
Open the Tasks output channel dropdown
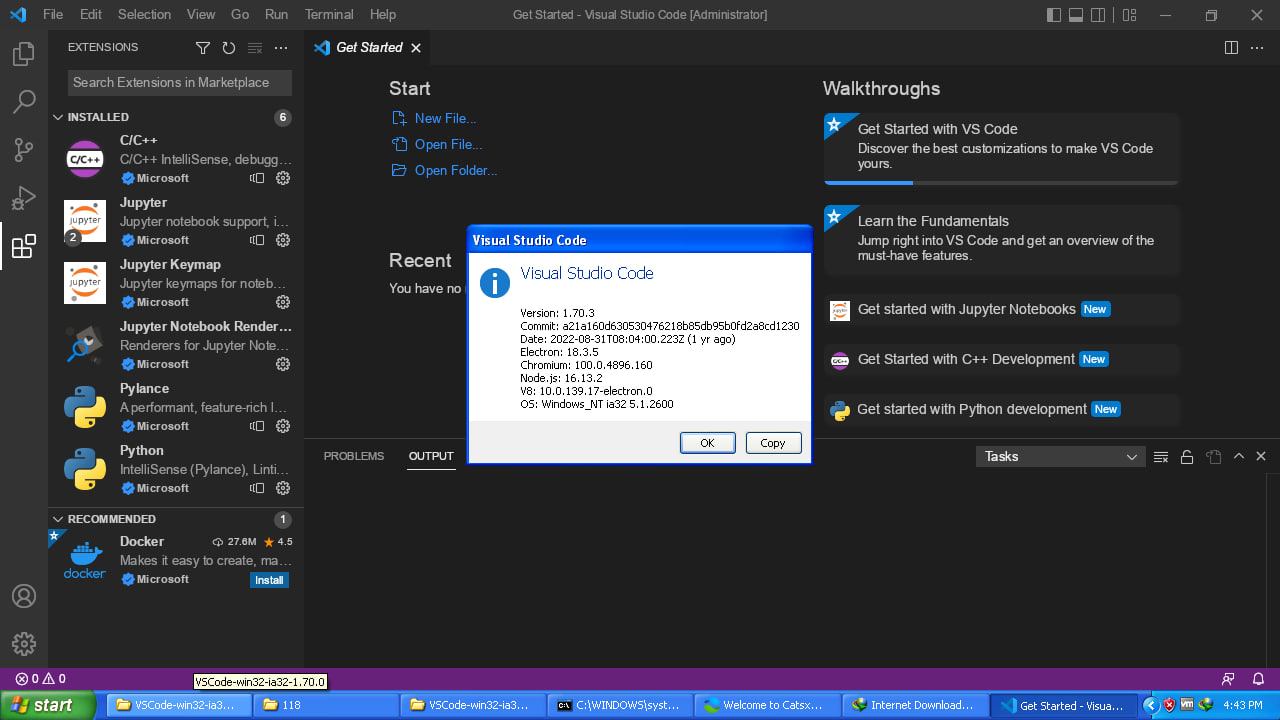click(1060, 456)
